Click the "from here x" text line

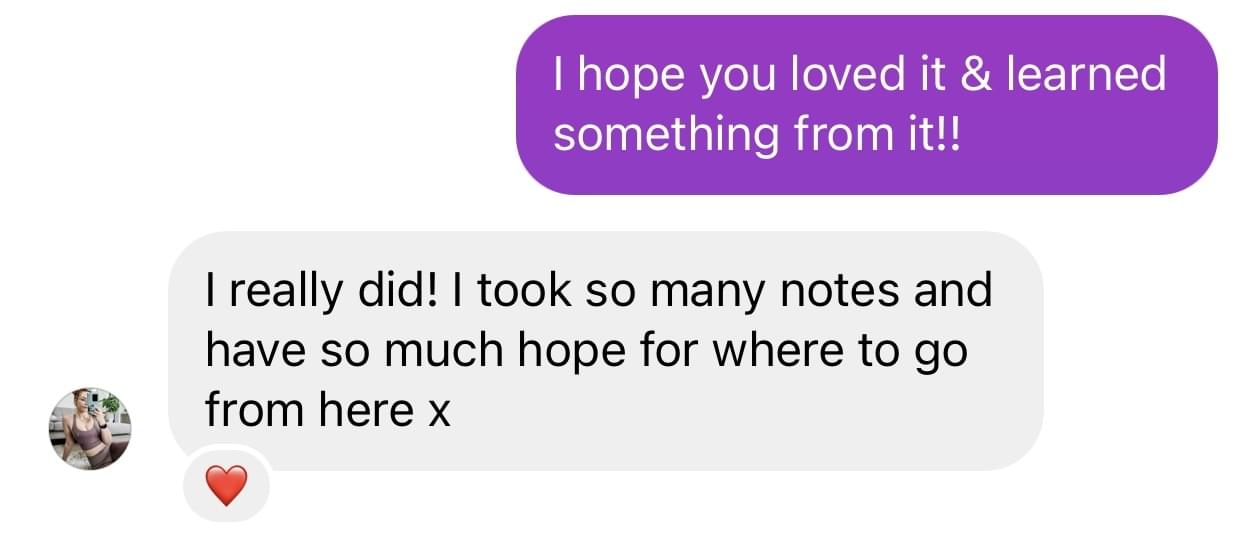(327, 409)
